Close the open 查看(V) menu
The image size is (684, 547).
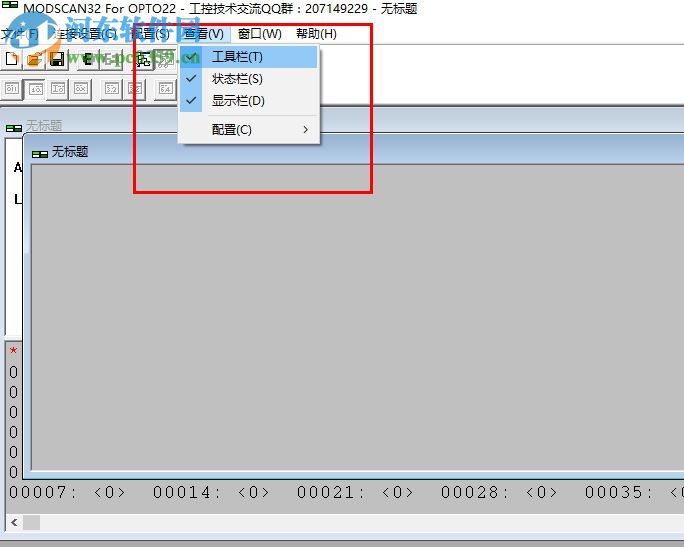click(x=204, y=34)
